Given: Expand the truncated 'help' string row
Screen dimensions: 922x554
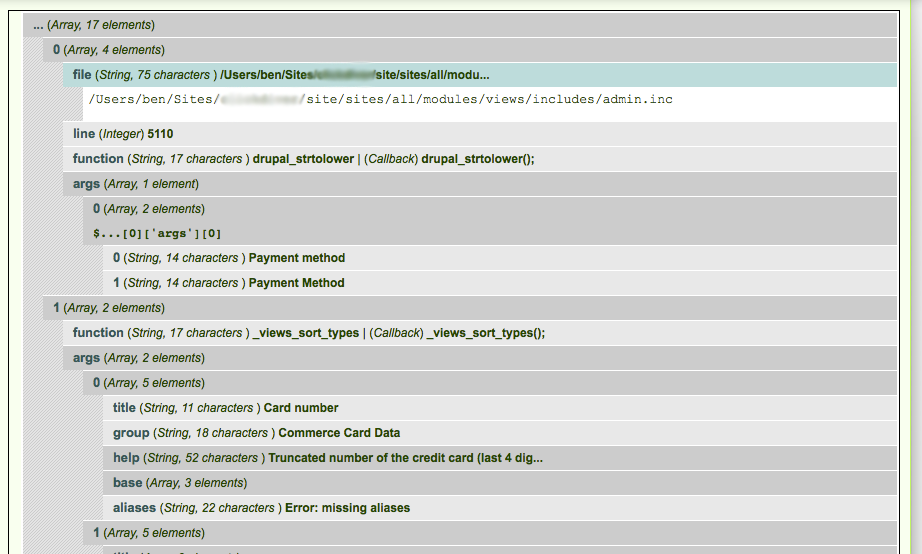Looking at the screenshot, I should click(x=500, y=458).
